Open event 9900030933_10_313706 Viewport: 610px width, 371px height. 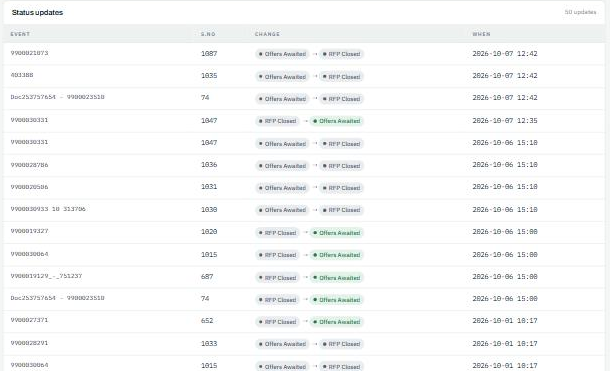[x=48, y=209]
